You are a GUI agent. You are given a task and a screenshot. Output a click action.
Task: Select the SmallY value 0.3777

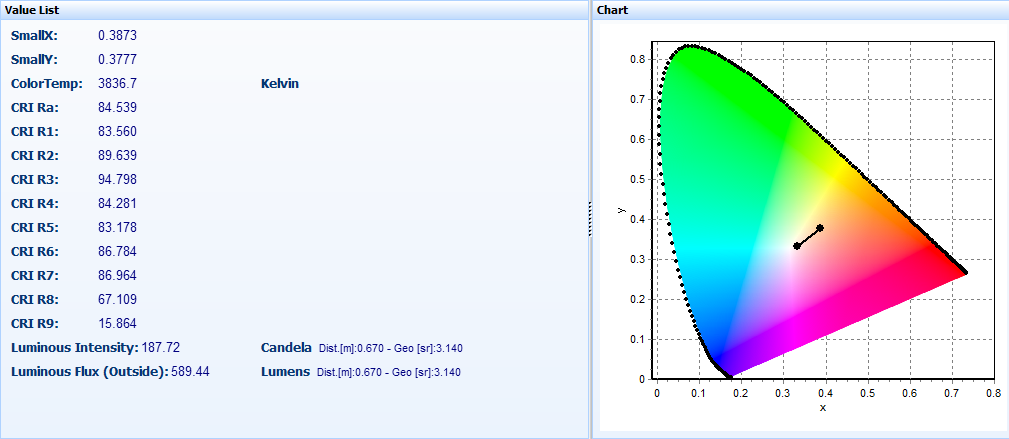pos(118,59)
